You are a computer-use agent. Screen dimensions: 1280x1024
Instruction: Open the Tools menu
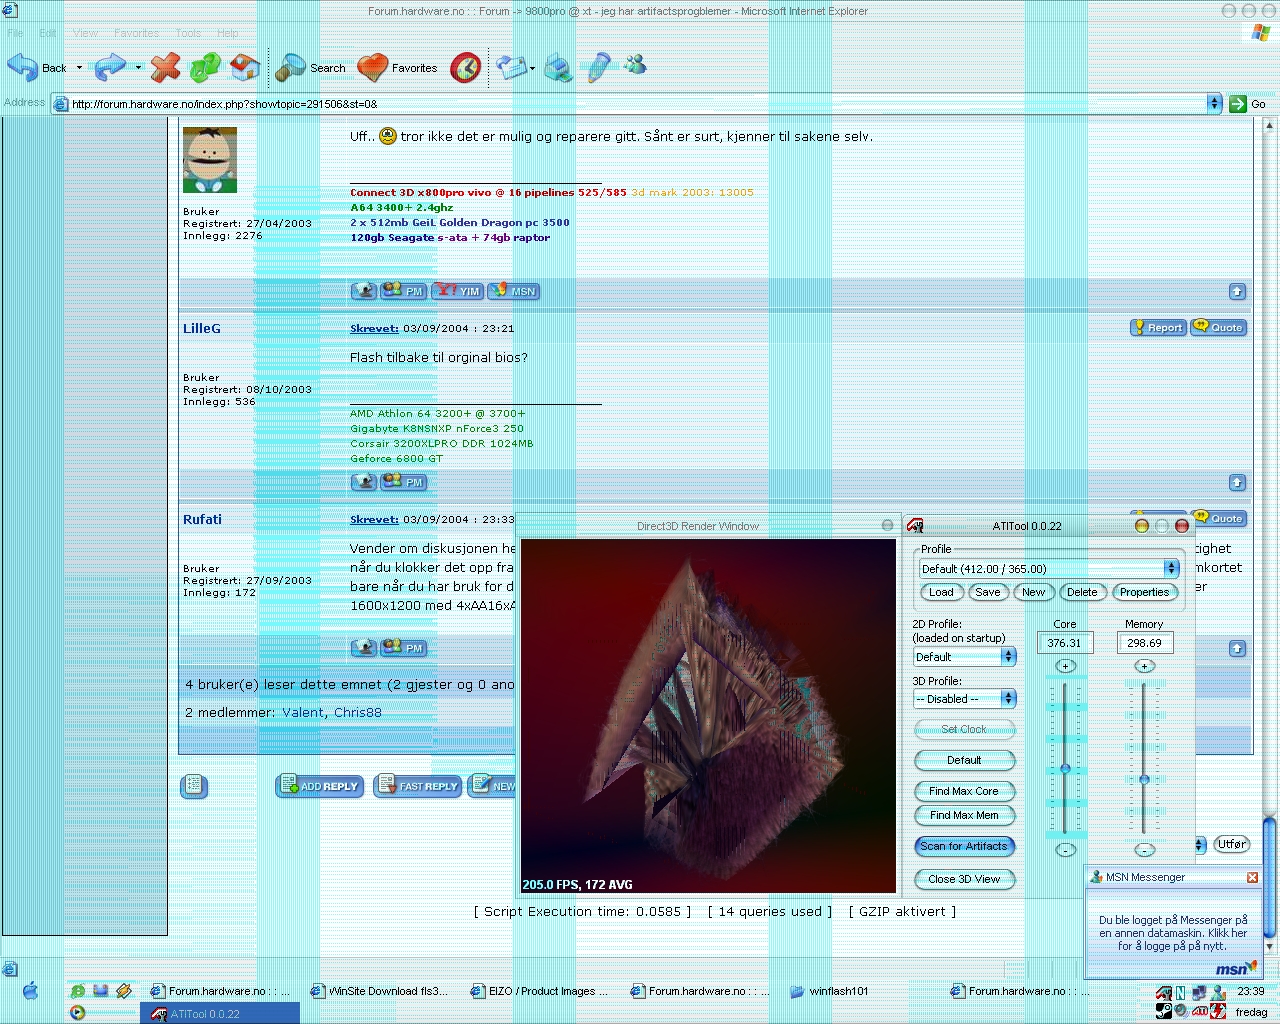point(188,33)
